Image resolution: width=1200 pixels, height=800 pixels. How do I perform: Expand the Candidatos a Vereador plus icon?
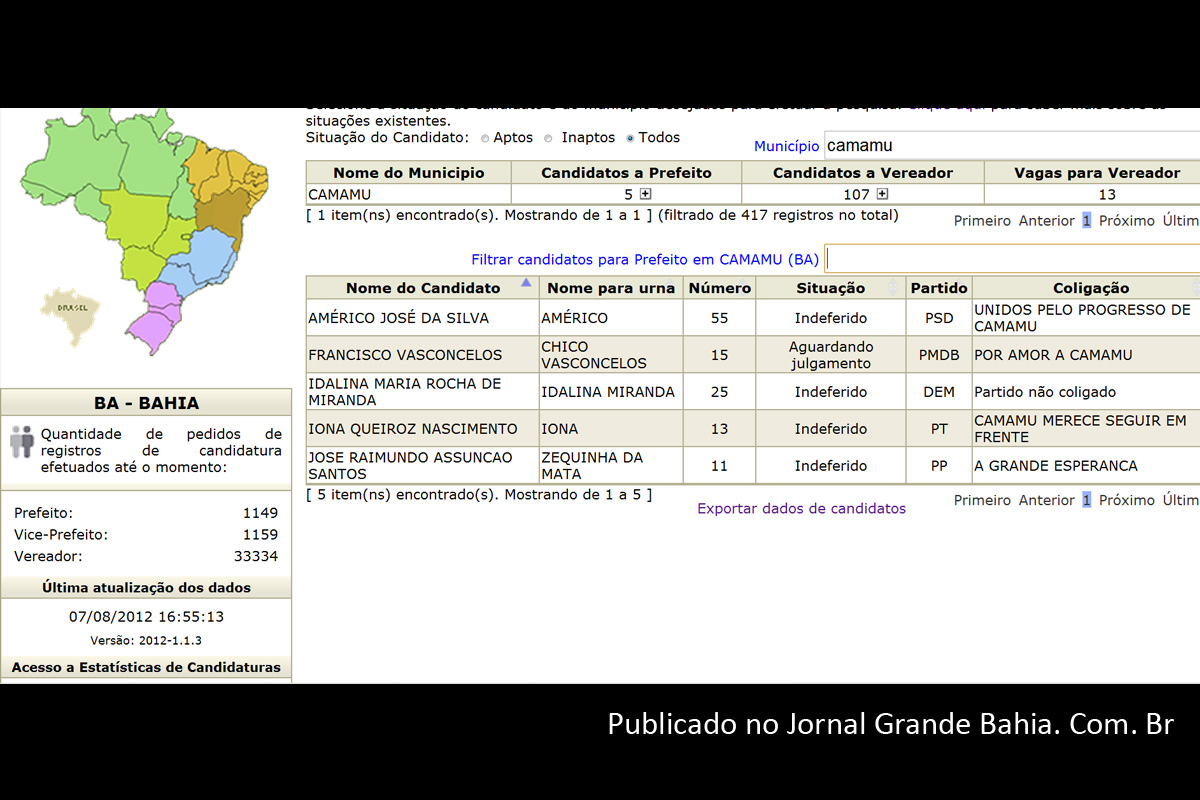[x=882, y=194]
